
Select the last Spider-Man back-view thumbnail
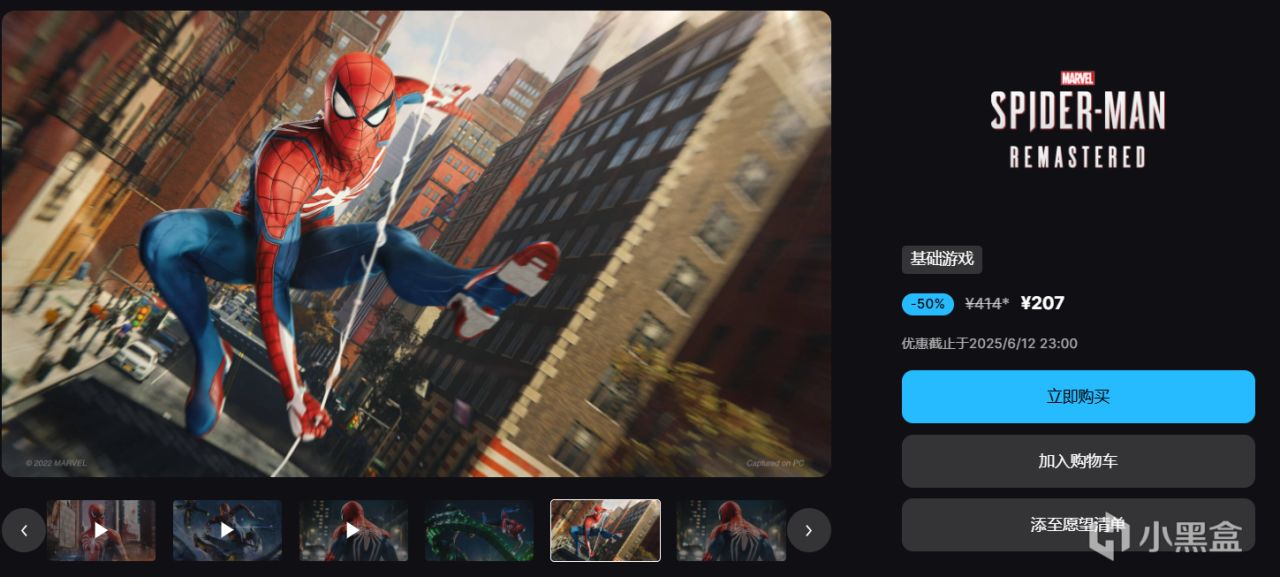(731, 530)
